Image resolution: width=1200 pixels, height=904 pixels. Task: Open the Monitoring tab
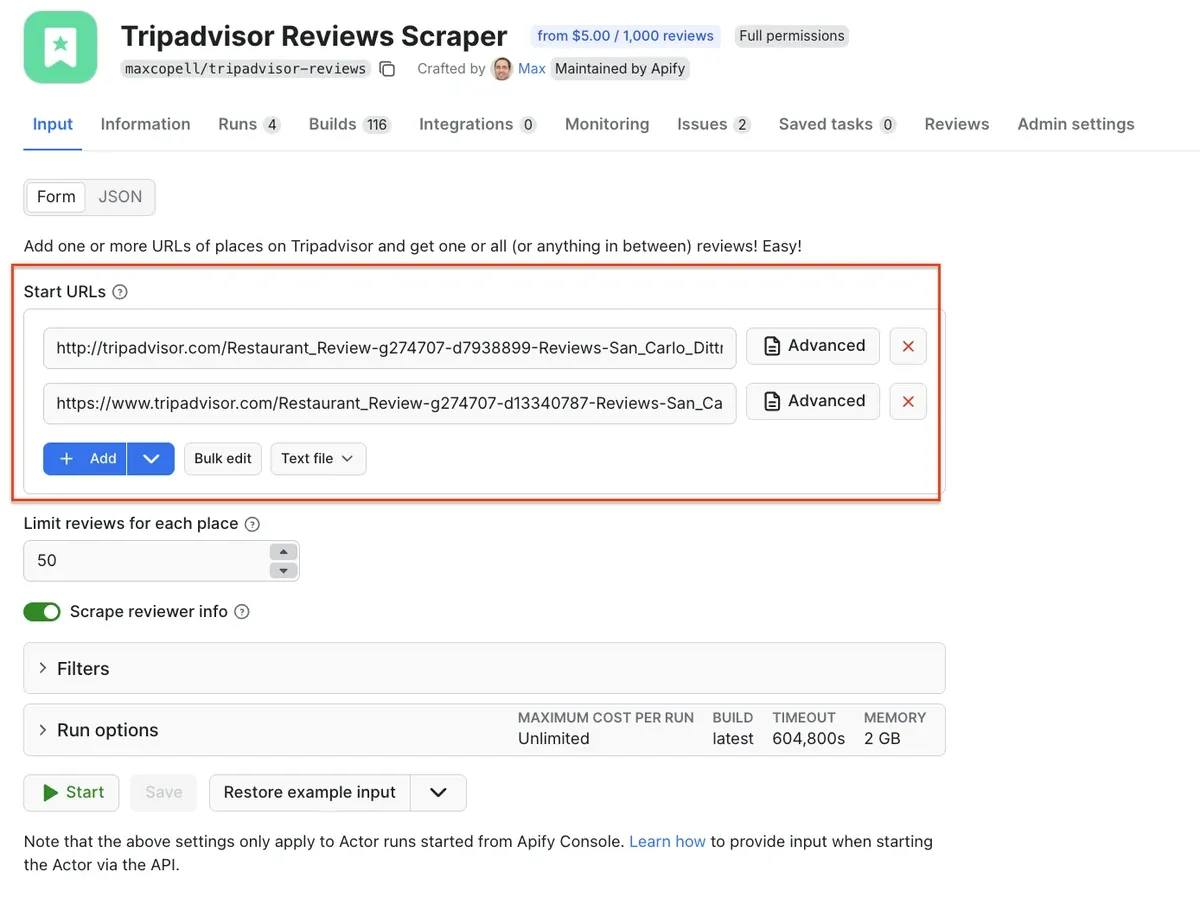pos(607,124)
